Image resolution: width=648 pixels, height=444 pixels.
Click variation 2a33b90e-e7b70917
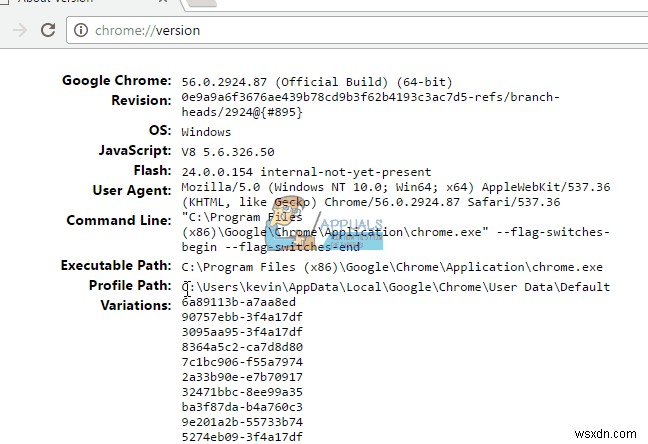tap(242, 377)
